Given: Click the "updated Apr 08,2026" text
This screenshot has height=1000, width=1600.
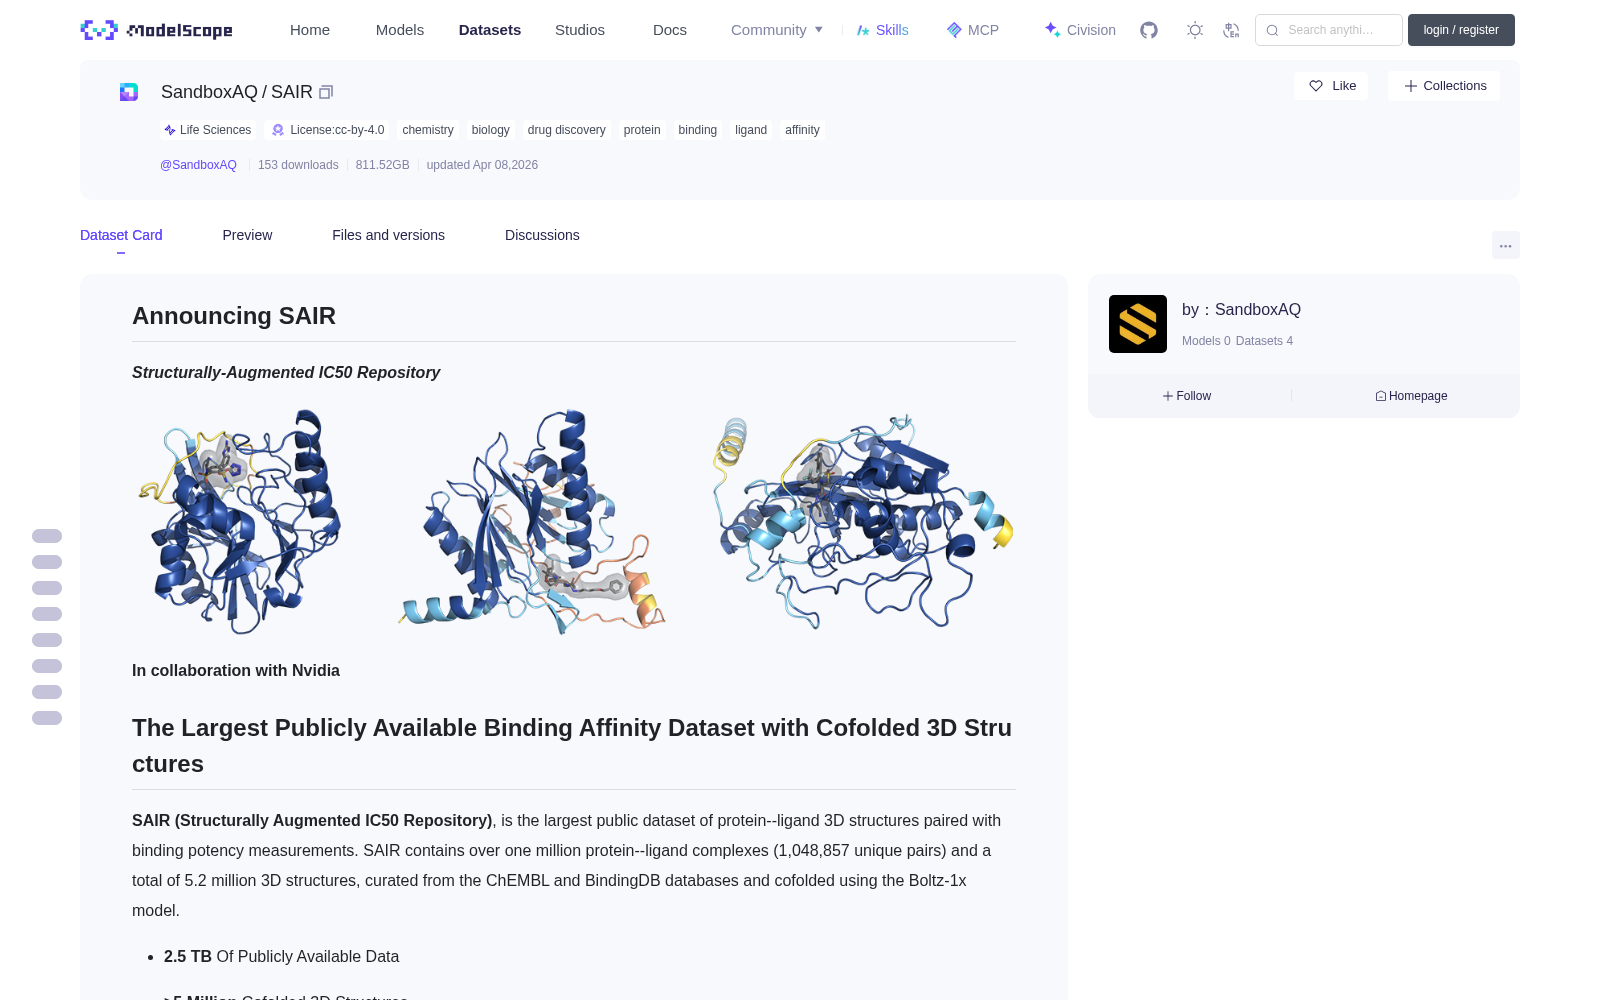Looking at the screenshot, I should point(482,165).
